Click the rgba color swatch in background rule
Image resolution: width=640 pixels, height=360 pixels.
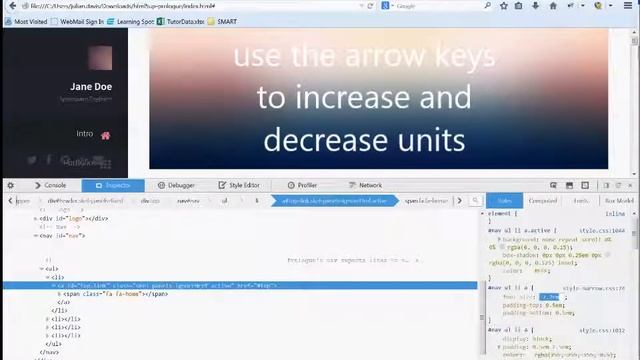tap(502, 247)
